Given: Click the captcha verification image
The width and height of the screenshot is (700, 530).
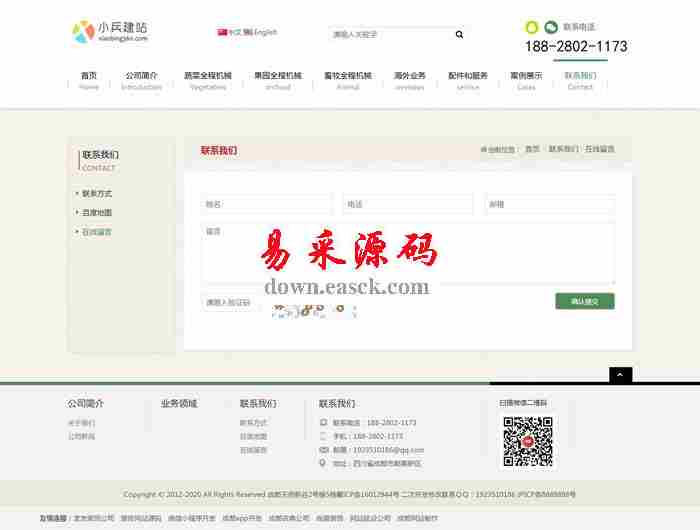Looking at the screenshot, I should pyautogui.click(x=314, y=311).
